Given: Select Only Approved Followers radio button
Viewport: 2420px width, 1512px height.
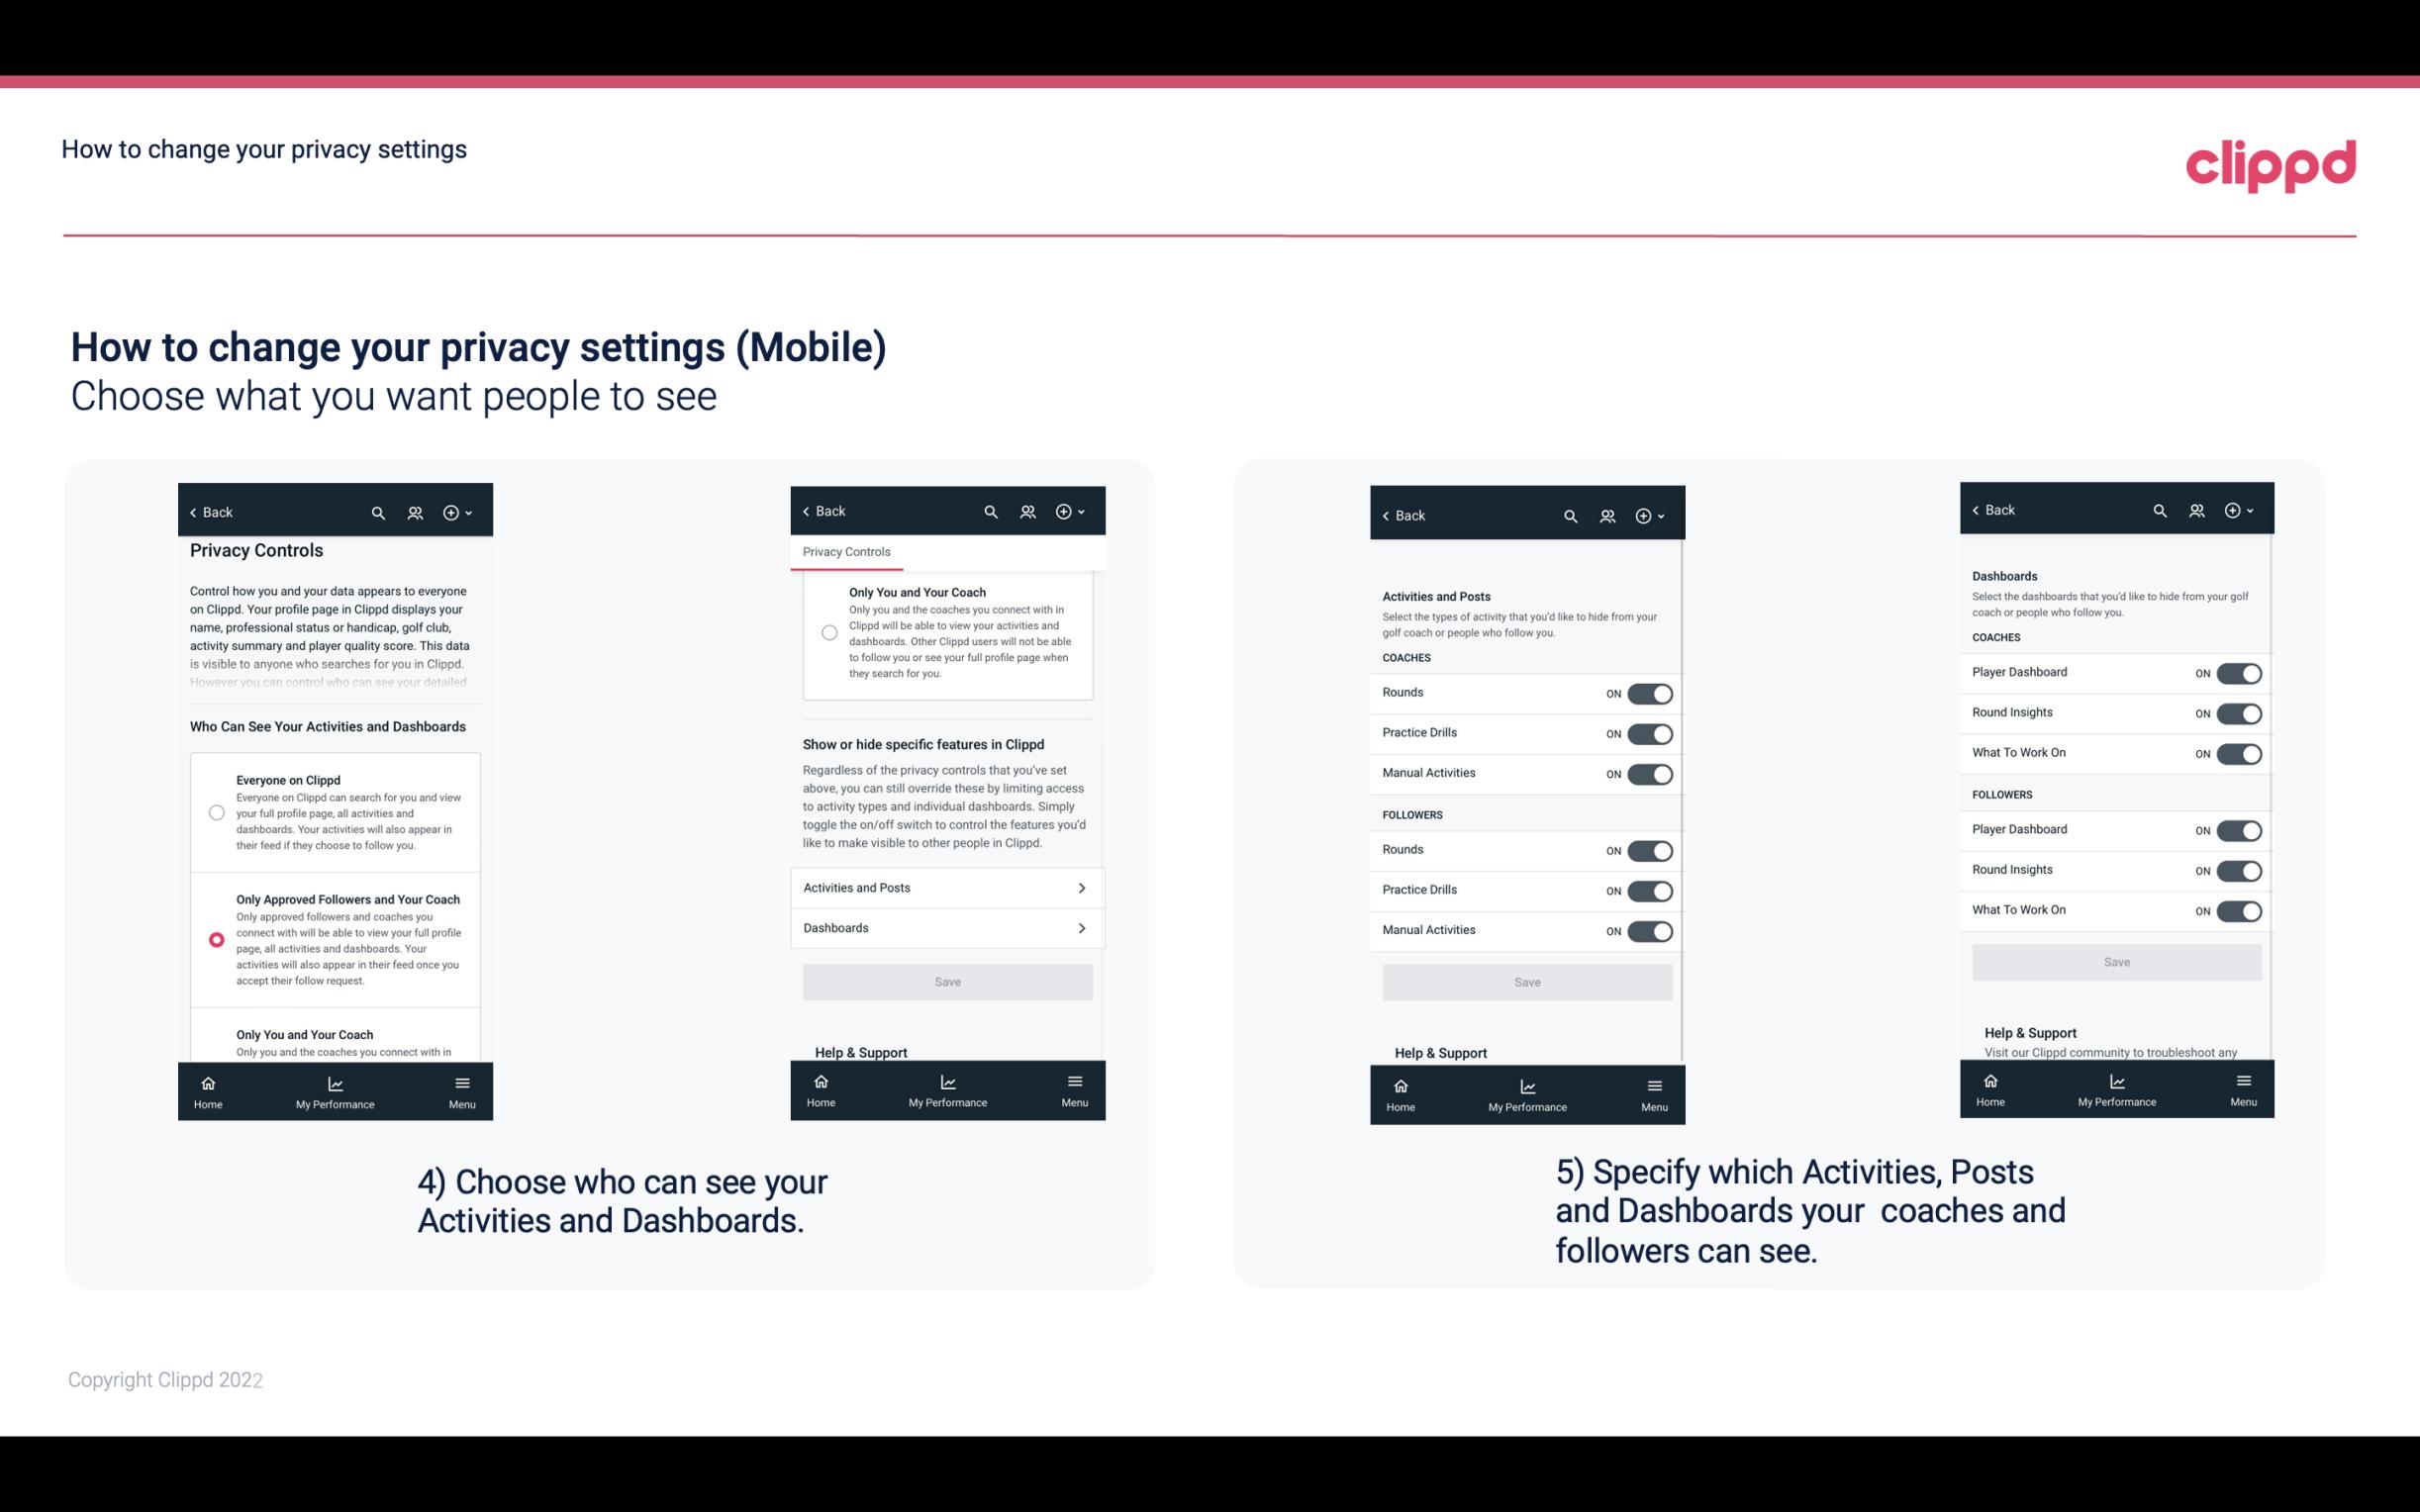Looking at the screenshot, I should 216,939.
